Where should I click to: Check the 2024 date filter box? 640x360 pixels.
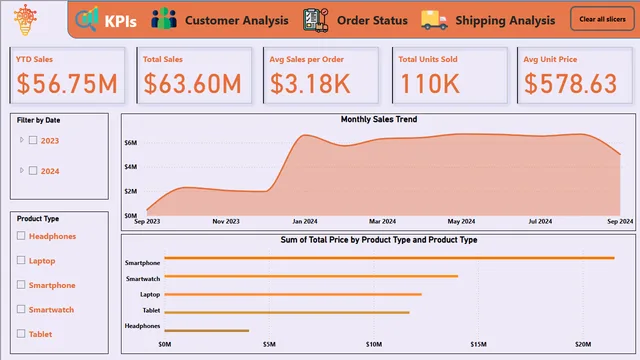33,171
